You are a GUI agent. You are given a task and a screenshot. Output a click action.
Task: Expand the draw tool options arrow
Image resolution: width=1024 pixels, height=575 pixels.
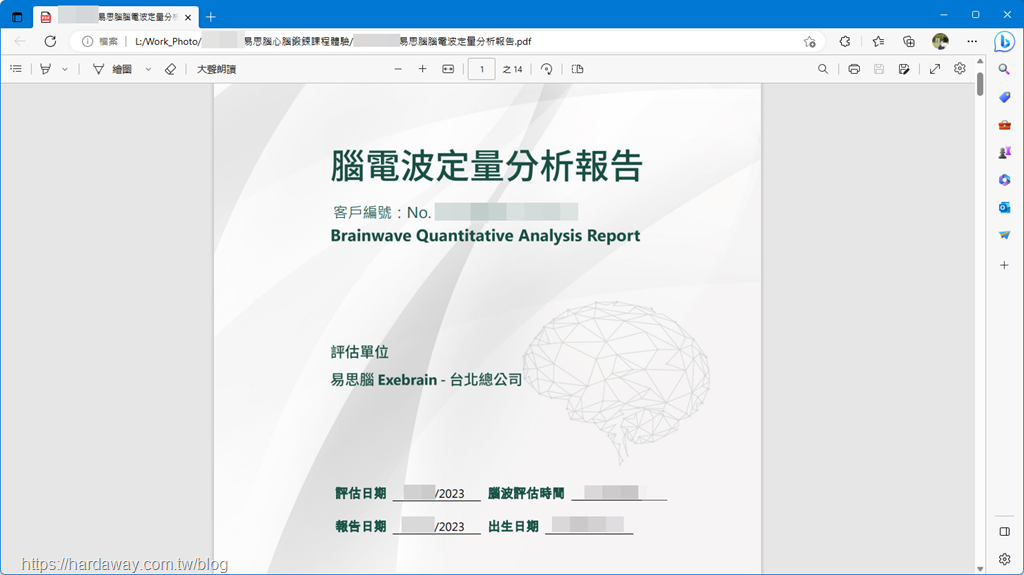pos(148,69)
